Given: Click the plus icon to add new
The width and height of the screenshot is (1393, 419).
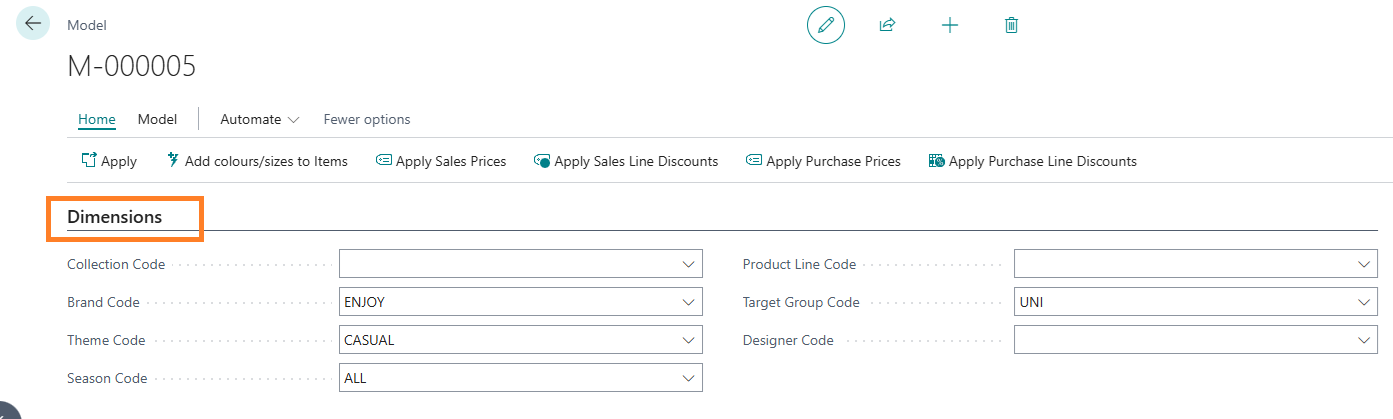Looking at the screenshot, I should pyautogui.click(x=950, y=26).
